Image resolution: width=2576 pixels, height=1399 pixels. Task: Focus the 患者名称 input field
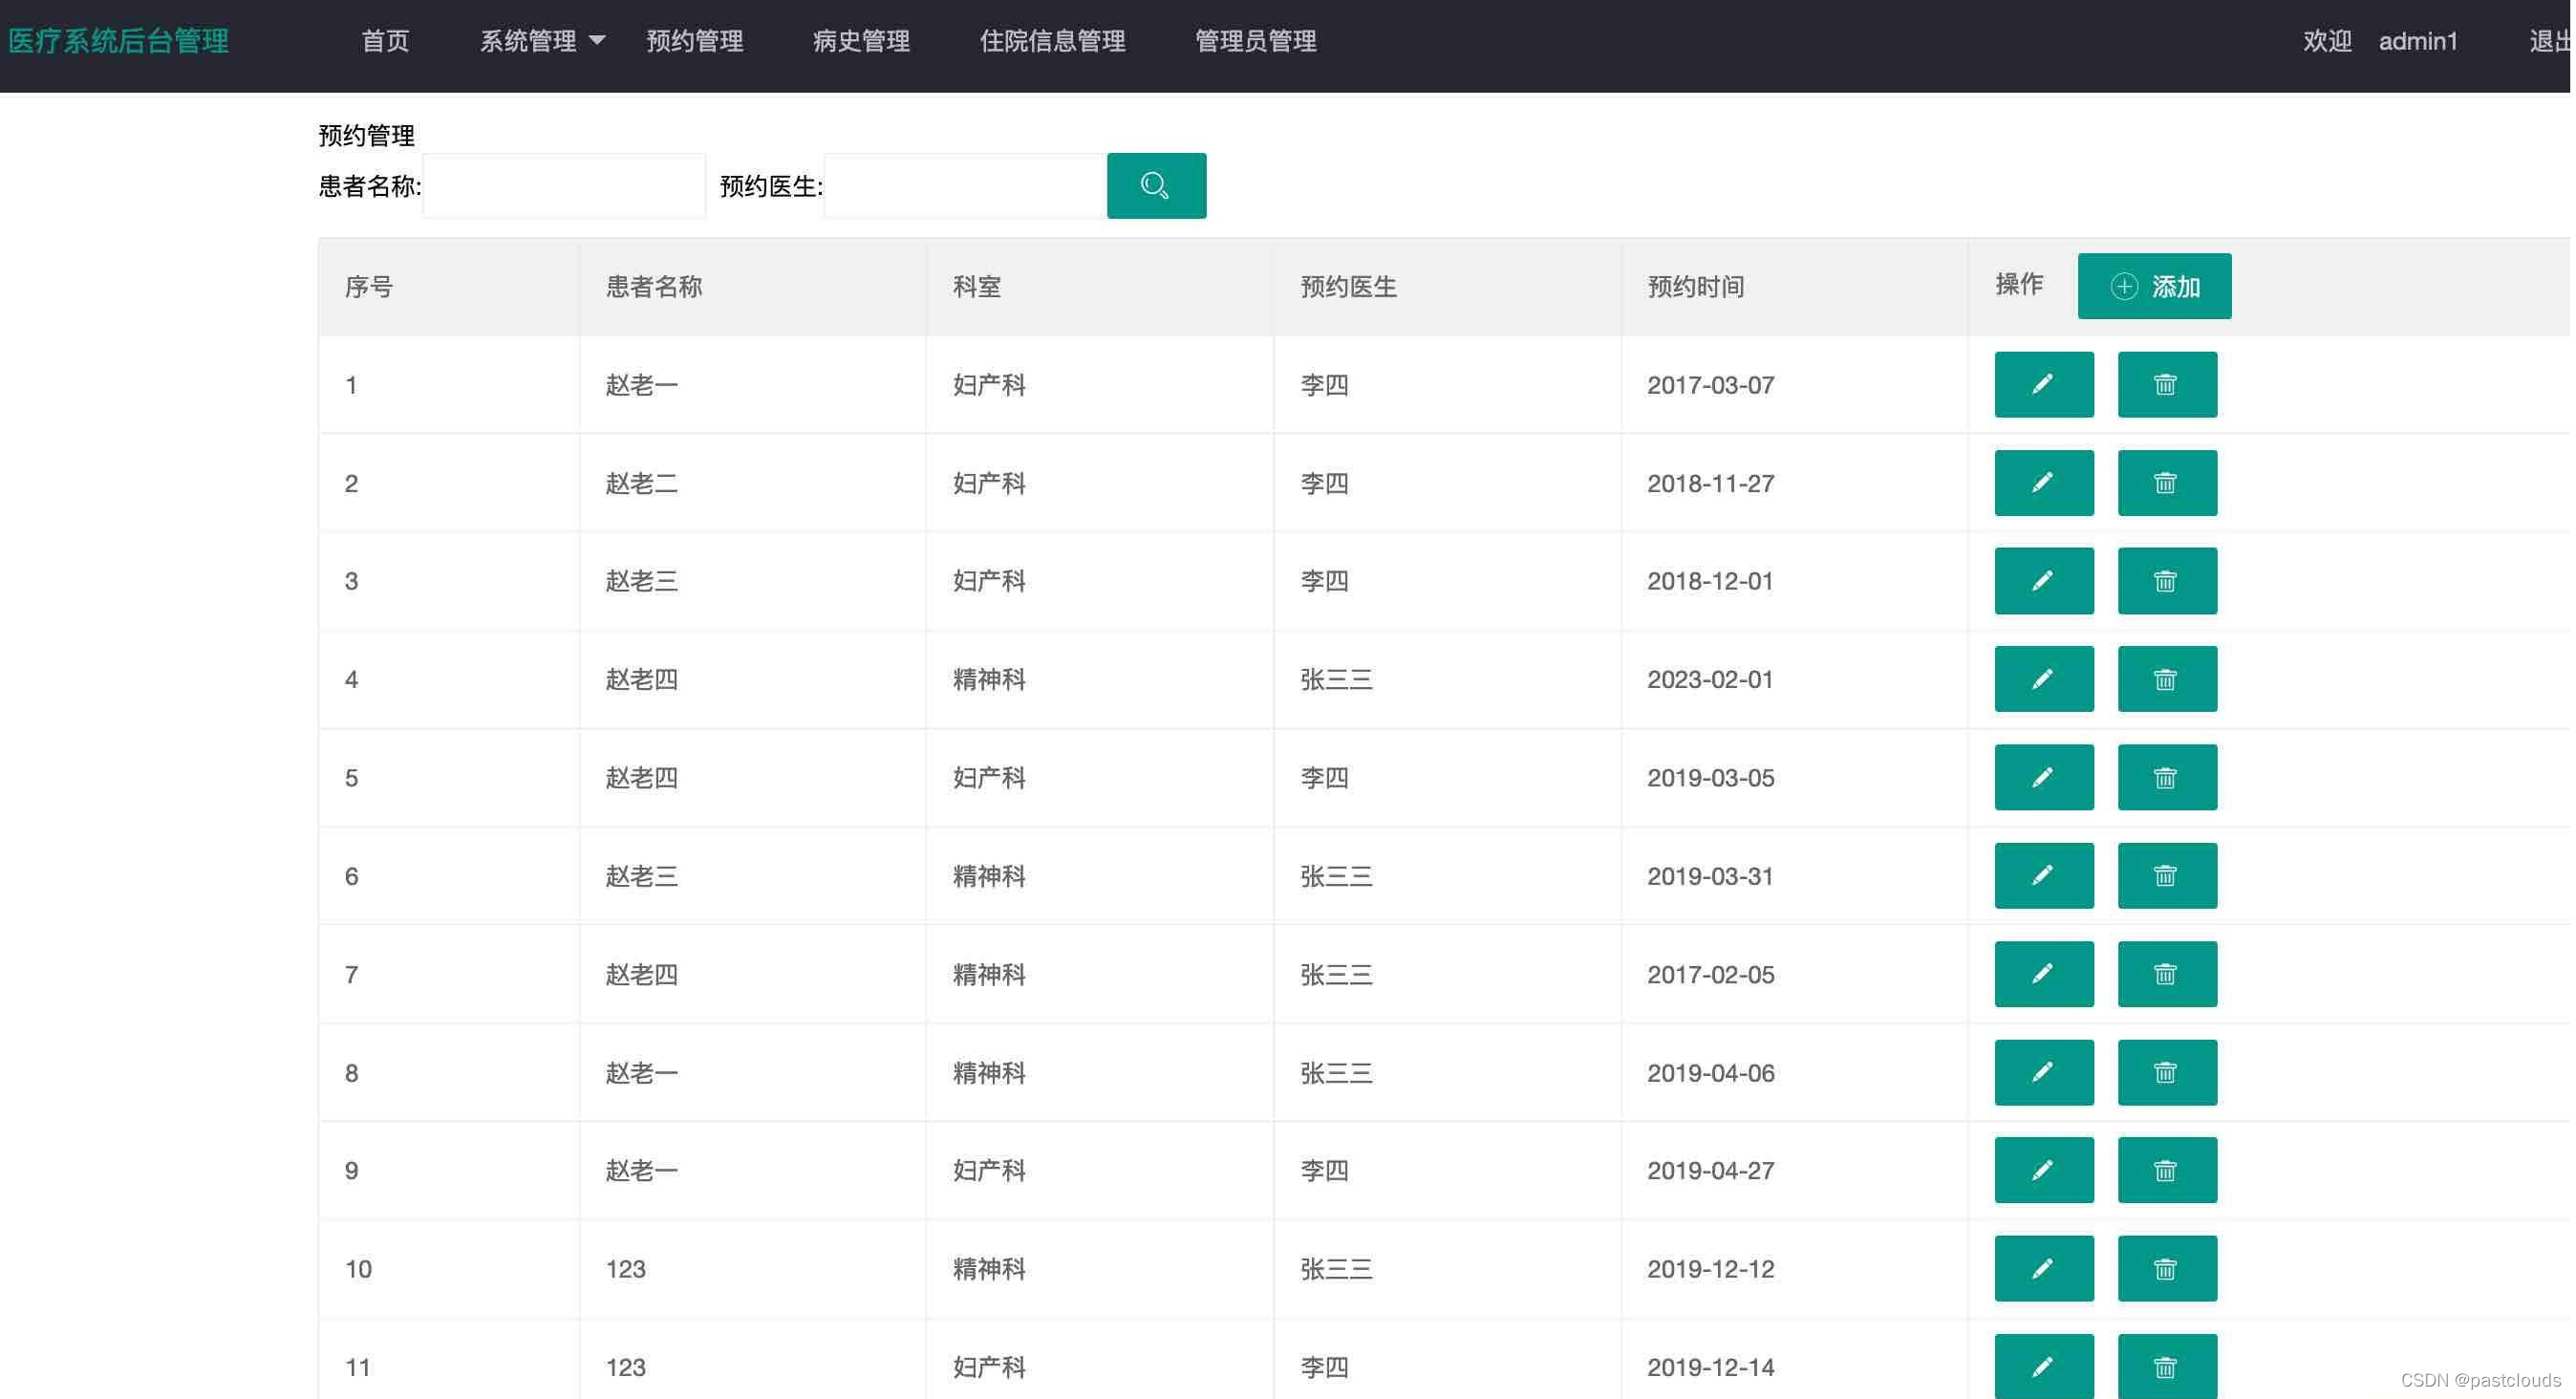point(564,186)
